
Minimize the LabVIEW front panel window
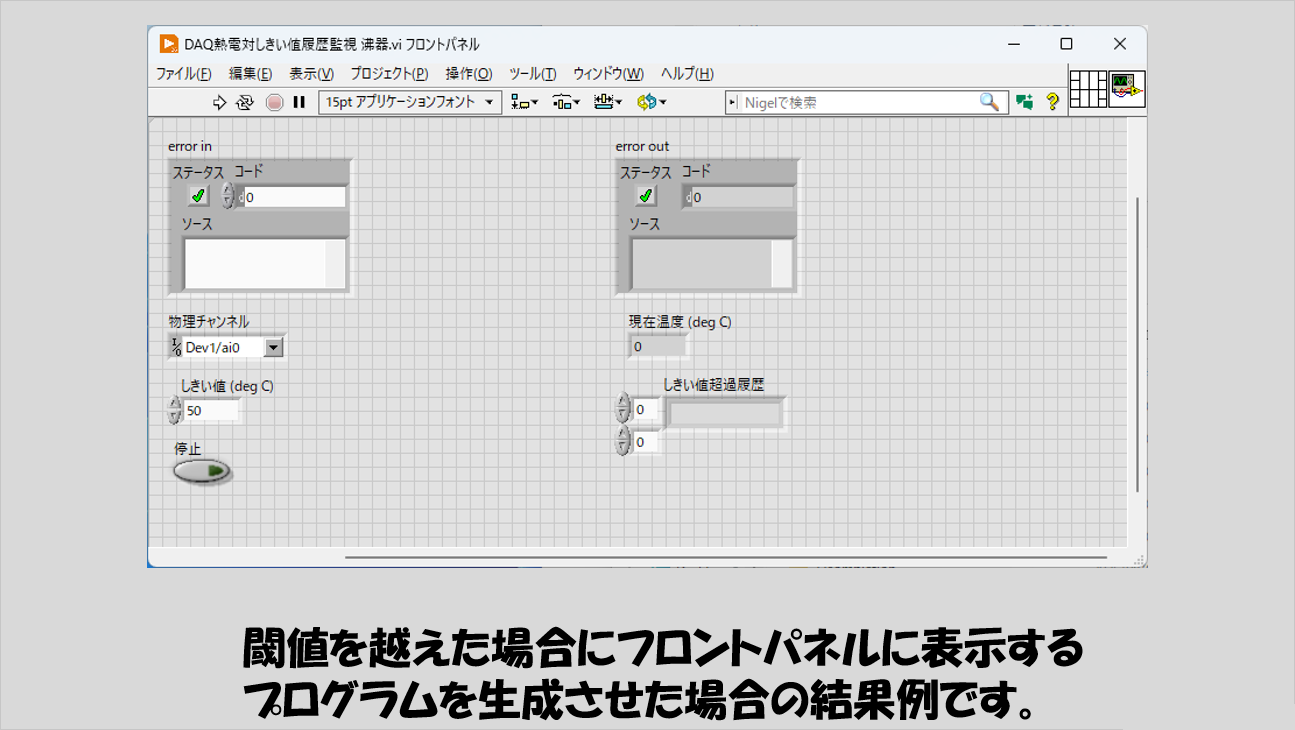(x=1015, y=44)
